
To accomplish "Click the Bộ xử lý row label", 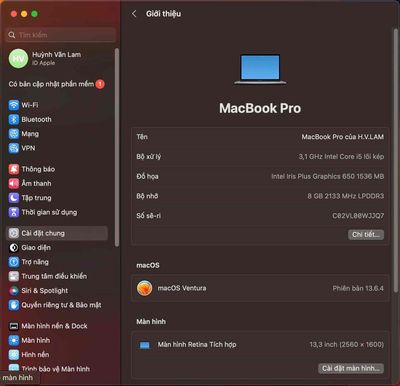I will [x=149, y=156].
